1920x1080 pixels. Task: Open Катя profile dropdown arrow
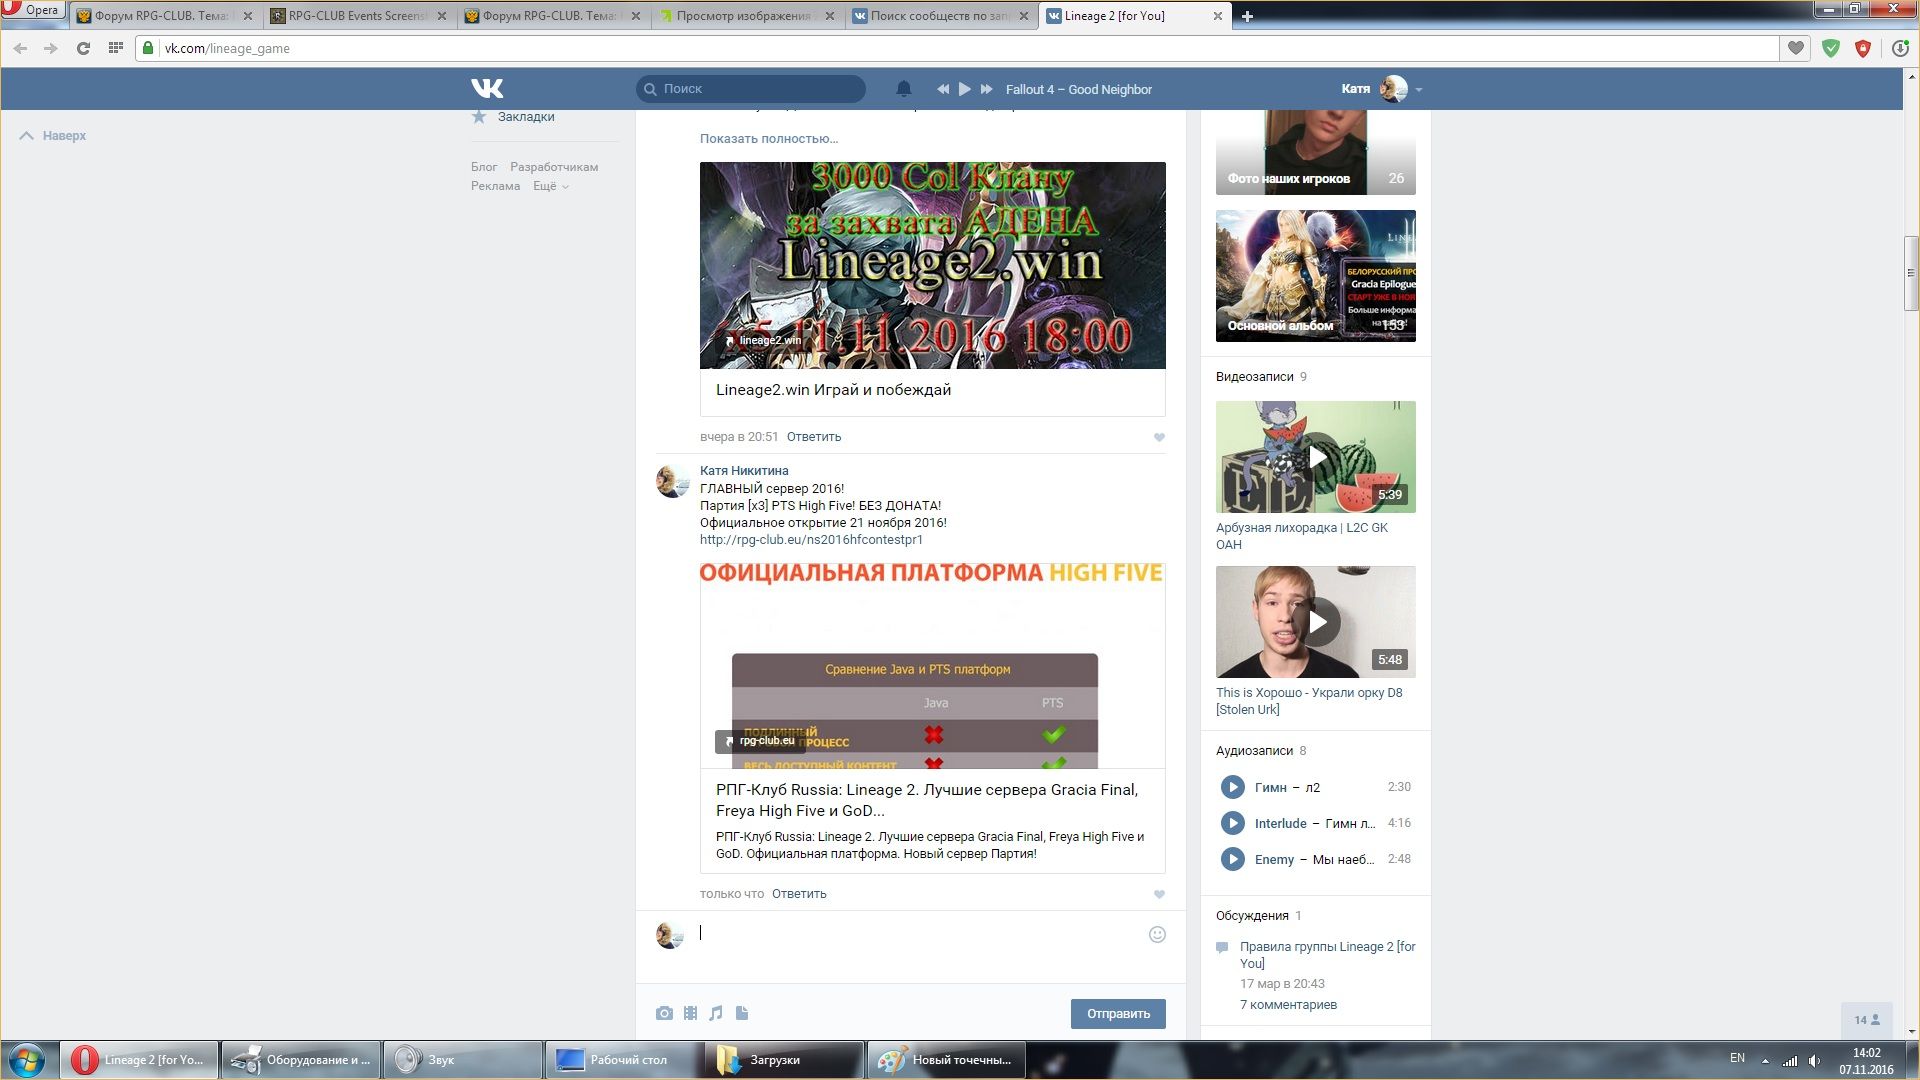click(1418, 90)
